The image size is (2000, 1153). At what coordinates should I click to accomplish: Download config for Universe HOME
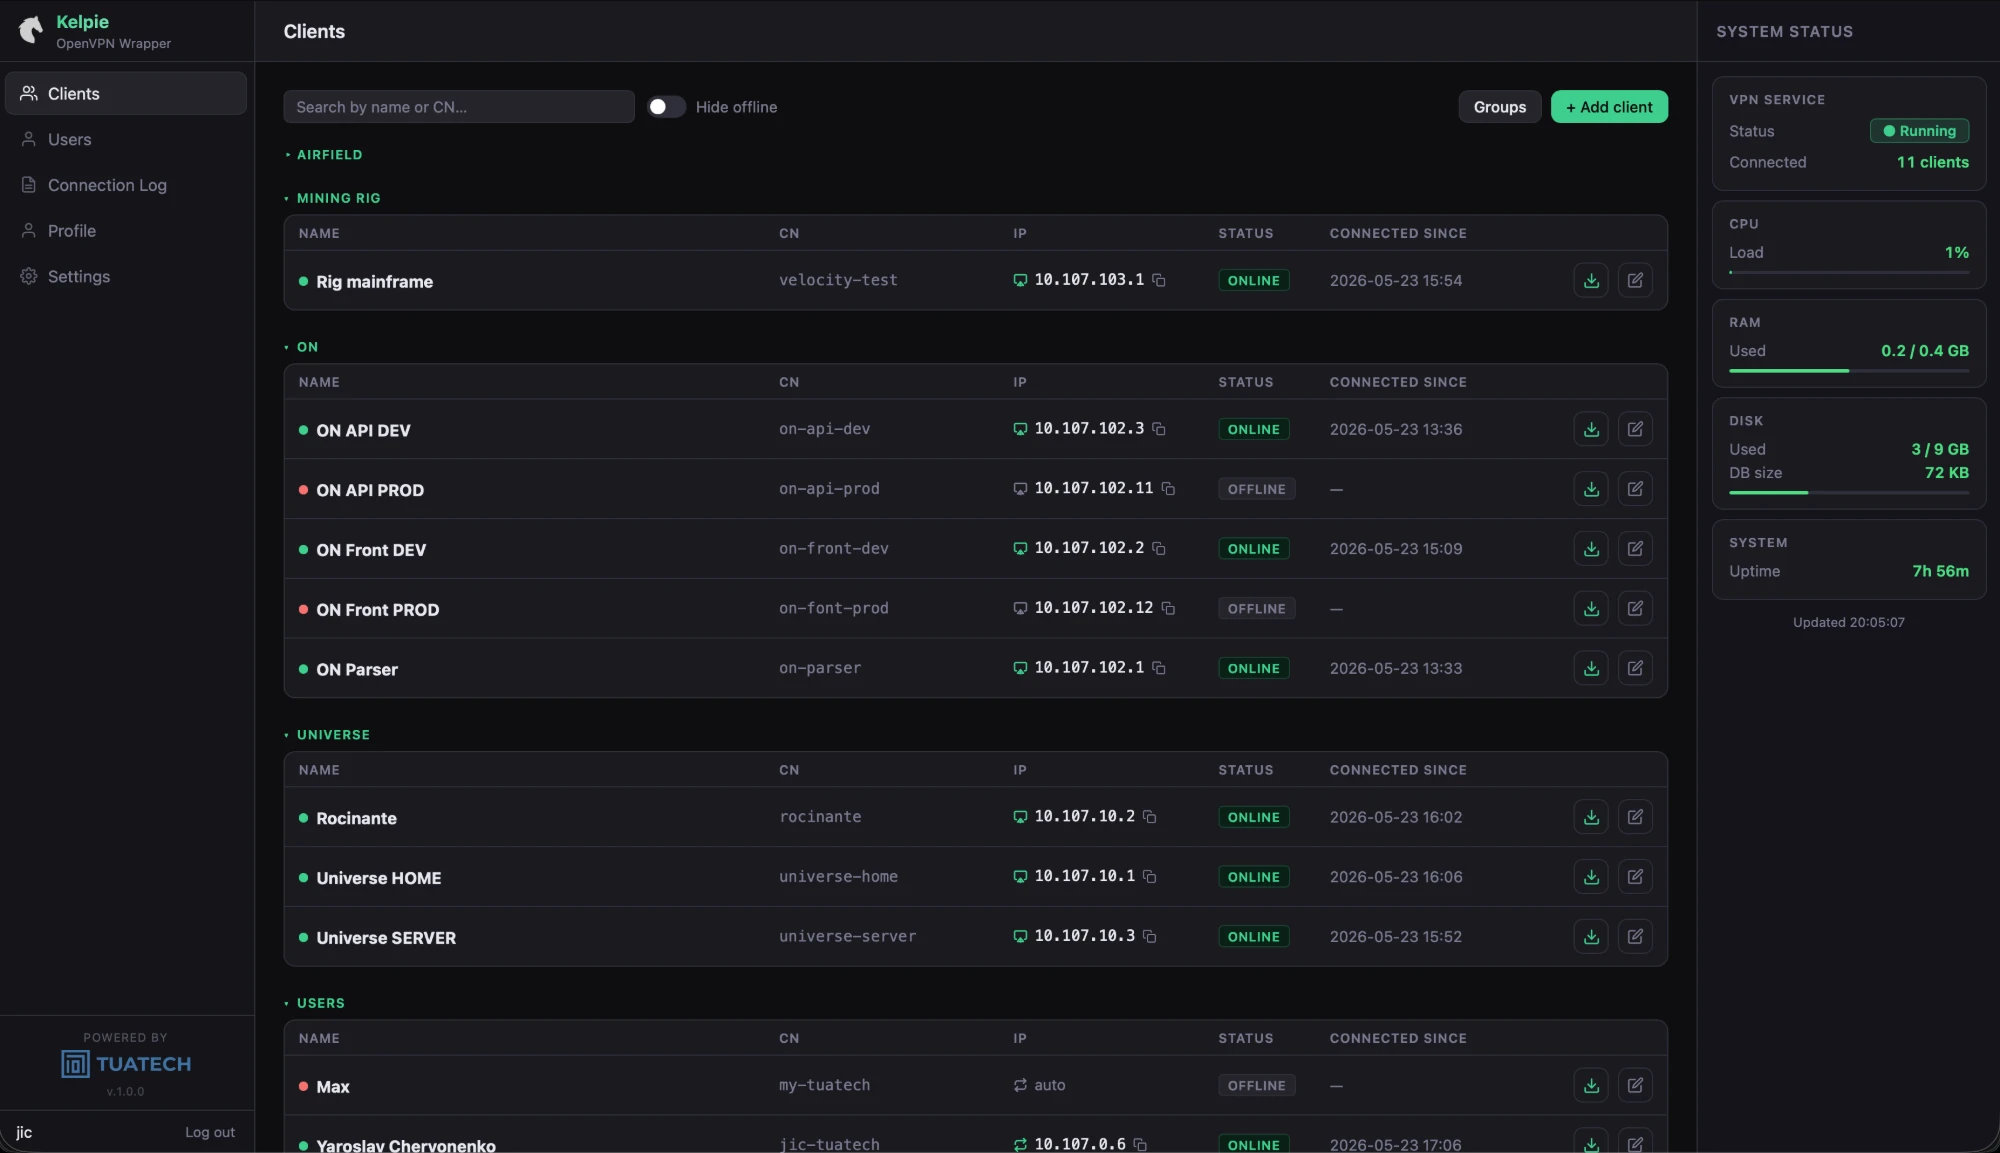[x=1591, y=877]
